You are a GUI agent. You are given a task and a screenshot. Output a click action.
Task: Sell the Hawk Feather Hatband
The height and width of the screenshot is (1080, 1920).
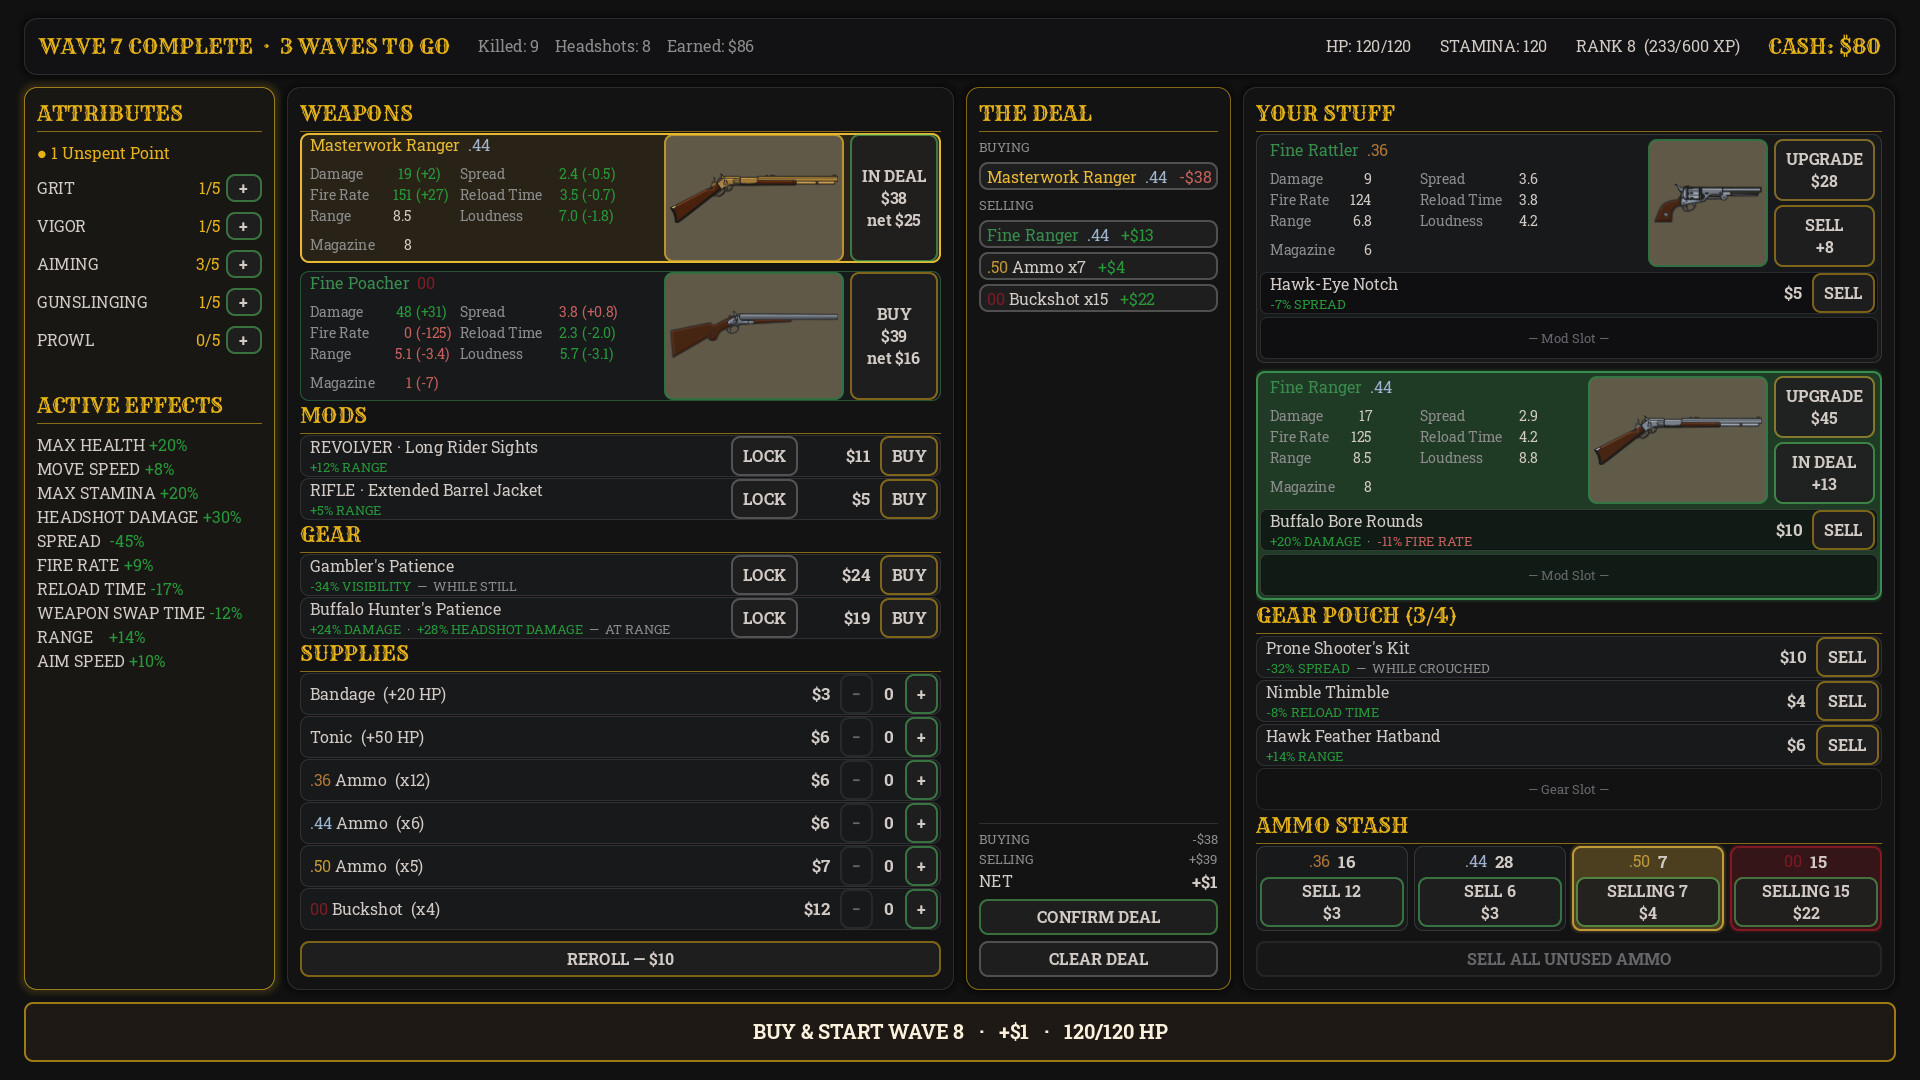coord(1847,745)
